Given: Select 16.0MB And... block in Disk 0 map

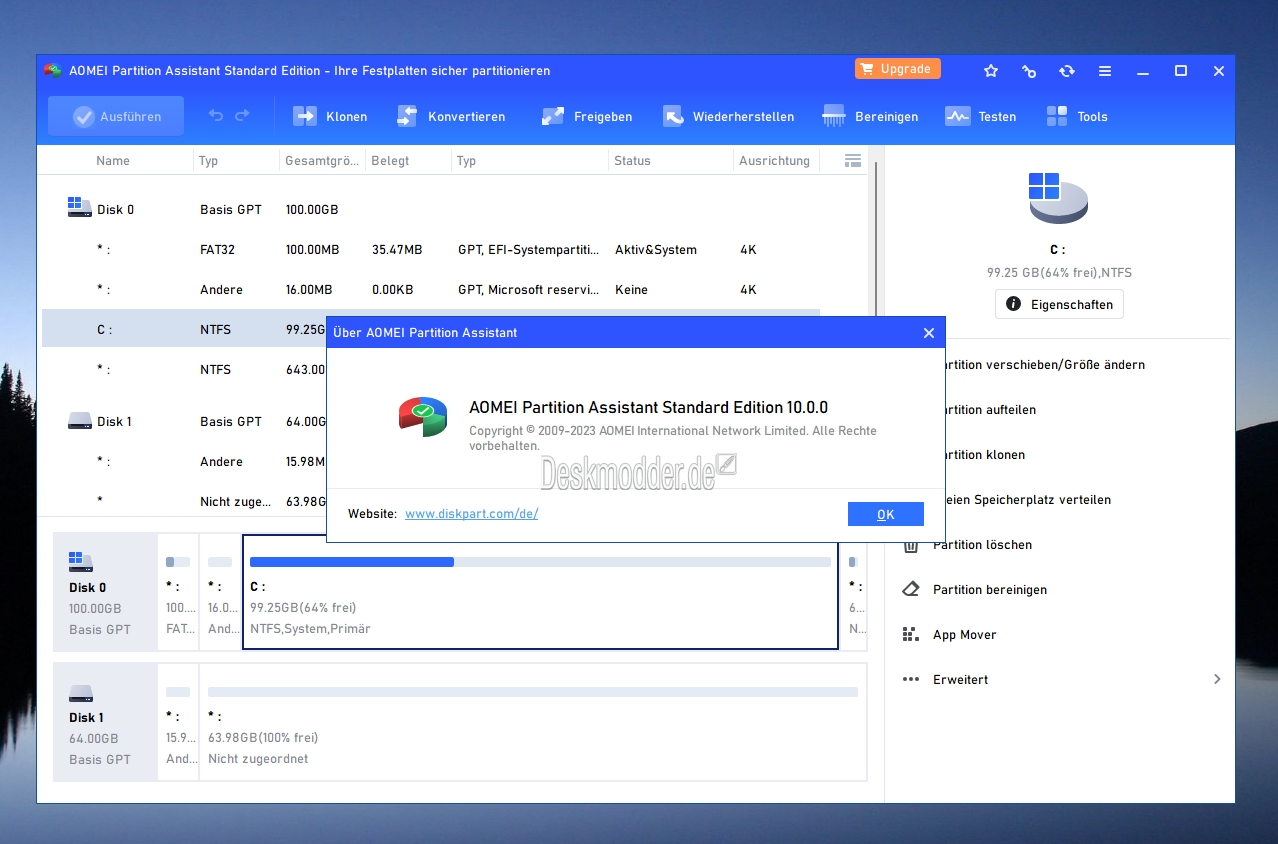Looking at the screenshot, I should 221,592.
